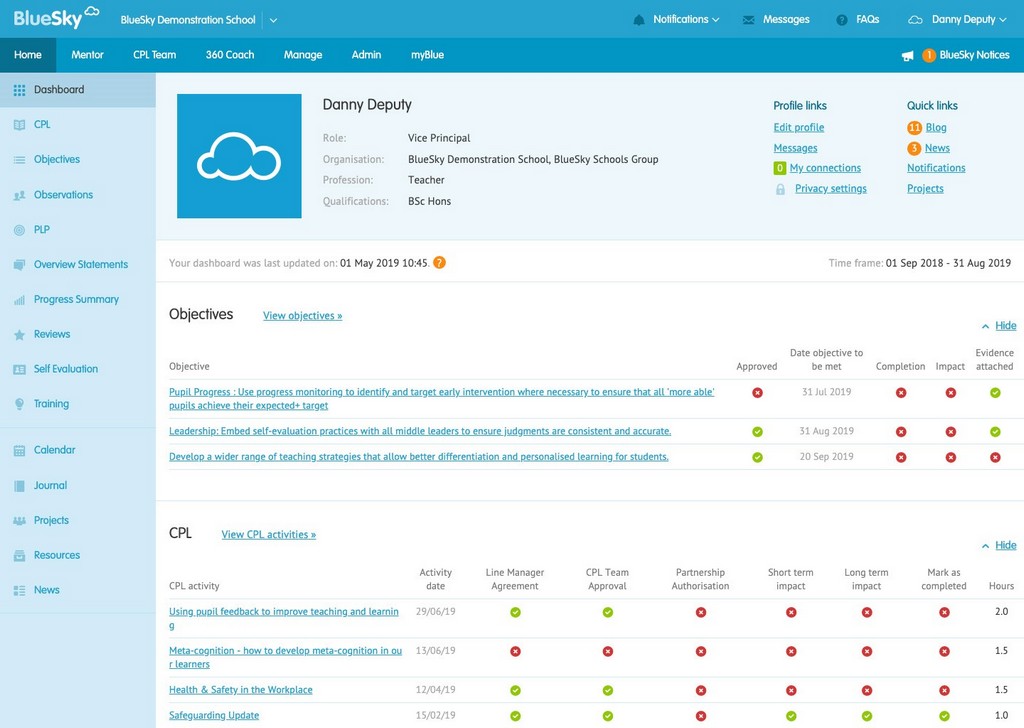The width and height of the screenshot is (1024, 728).
Task: Click the Resources box icon
Action: tap(20, 556)
